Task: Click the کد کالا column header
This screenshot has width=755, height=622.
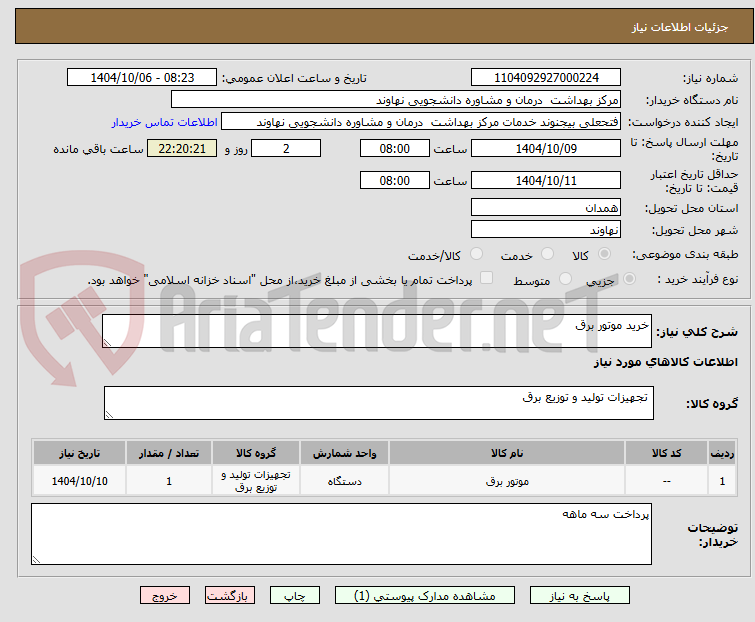Action: 666,453
